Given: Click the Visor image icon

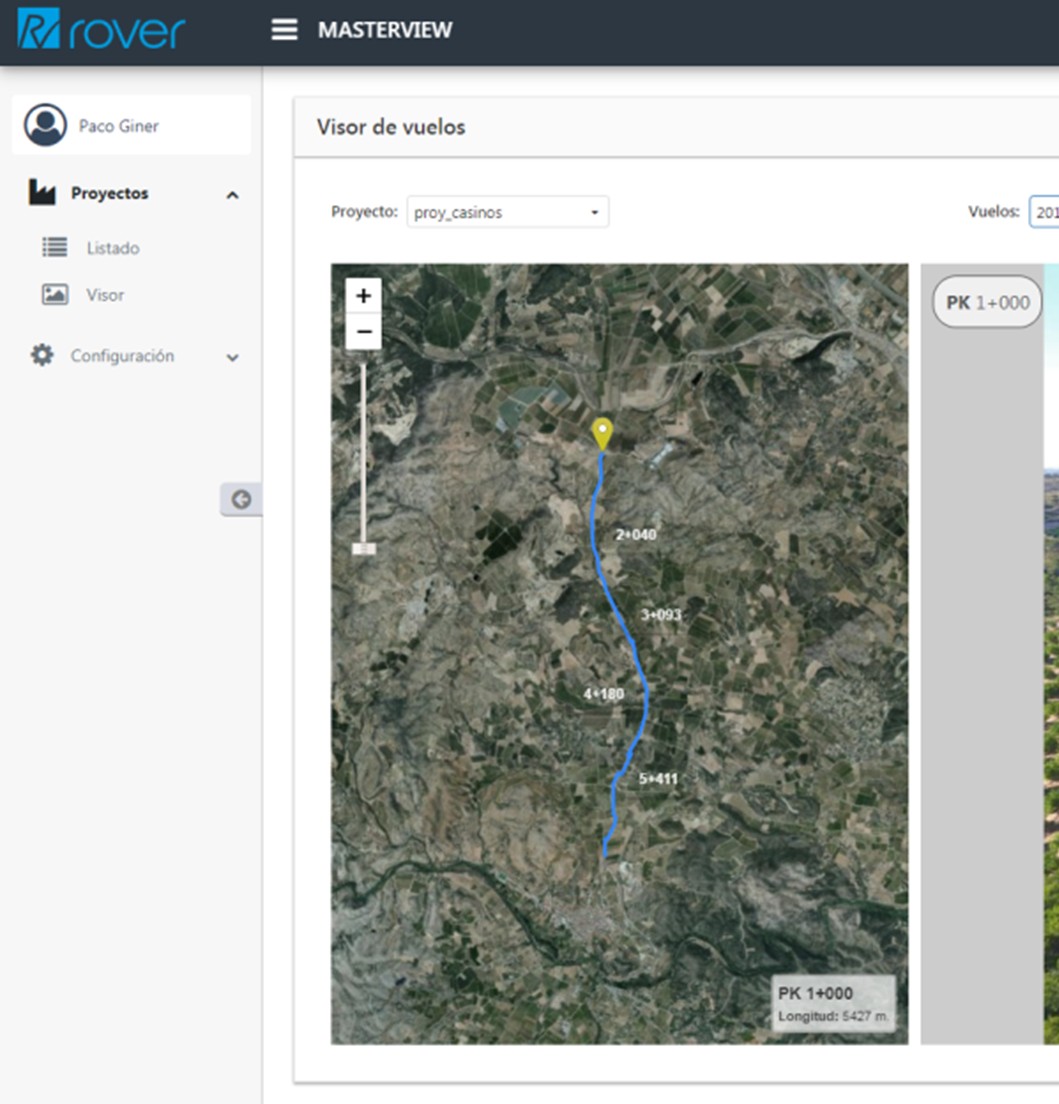Looking at the screenshot, I should [55, 294].
